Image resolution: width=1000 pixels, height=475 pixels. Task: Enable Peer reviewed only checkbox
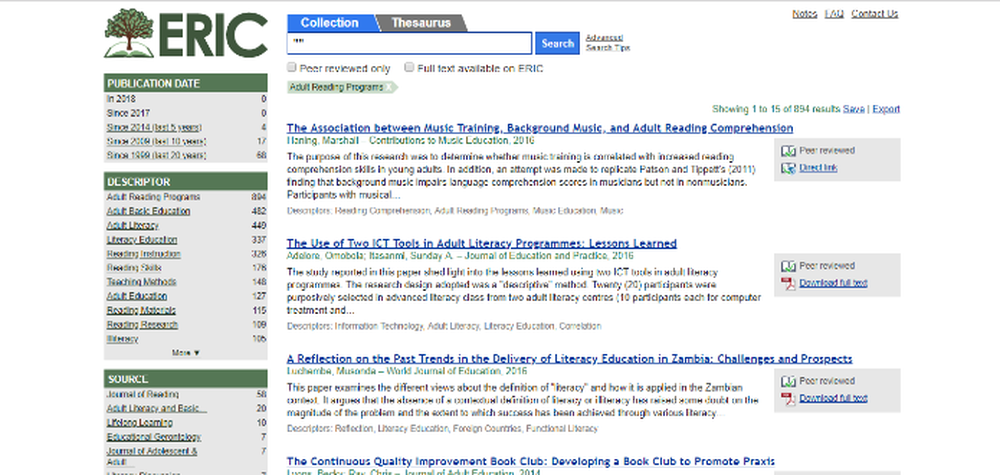(291, 67)
